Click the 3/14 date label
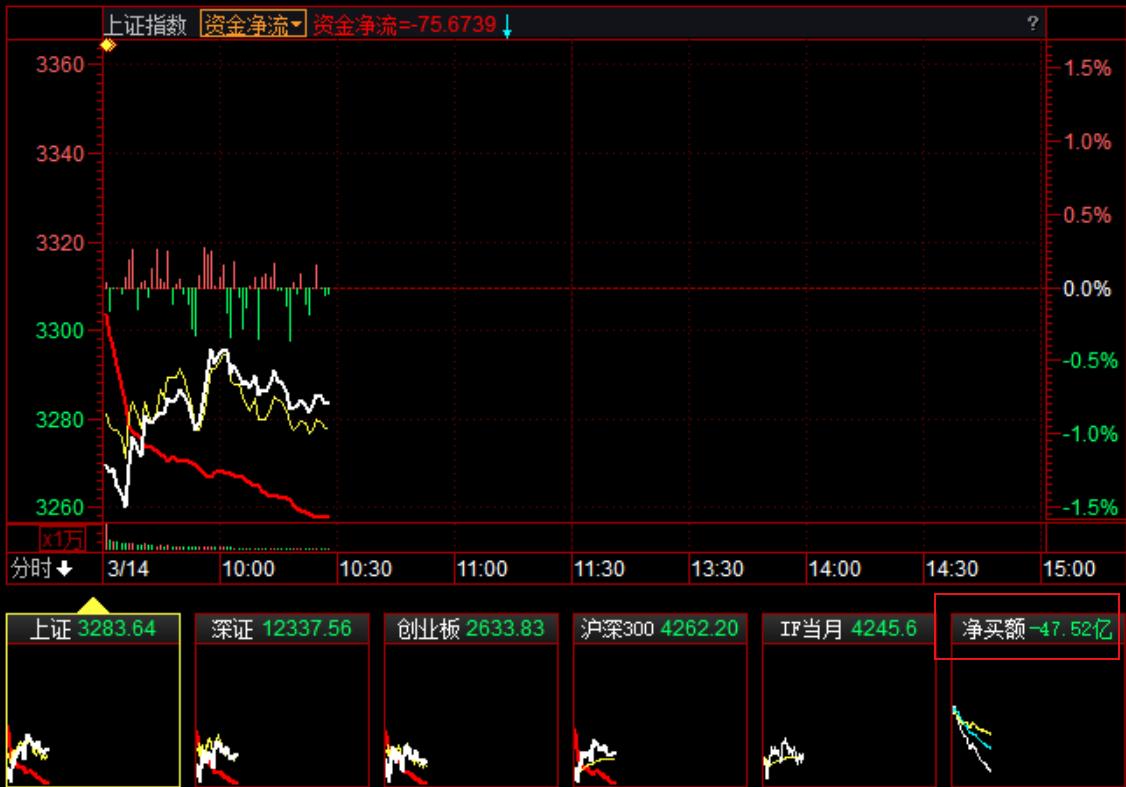1126x787 pixels. (x=127, y=569)
